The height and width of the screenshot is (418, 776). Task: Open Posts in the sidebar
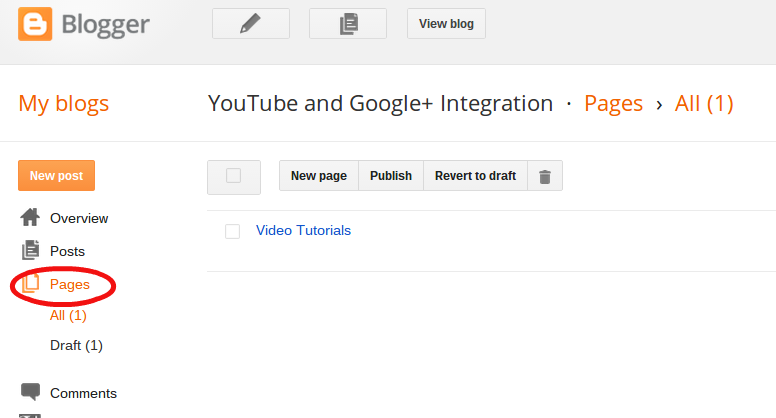click(x=67, y=251)
